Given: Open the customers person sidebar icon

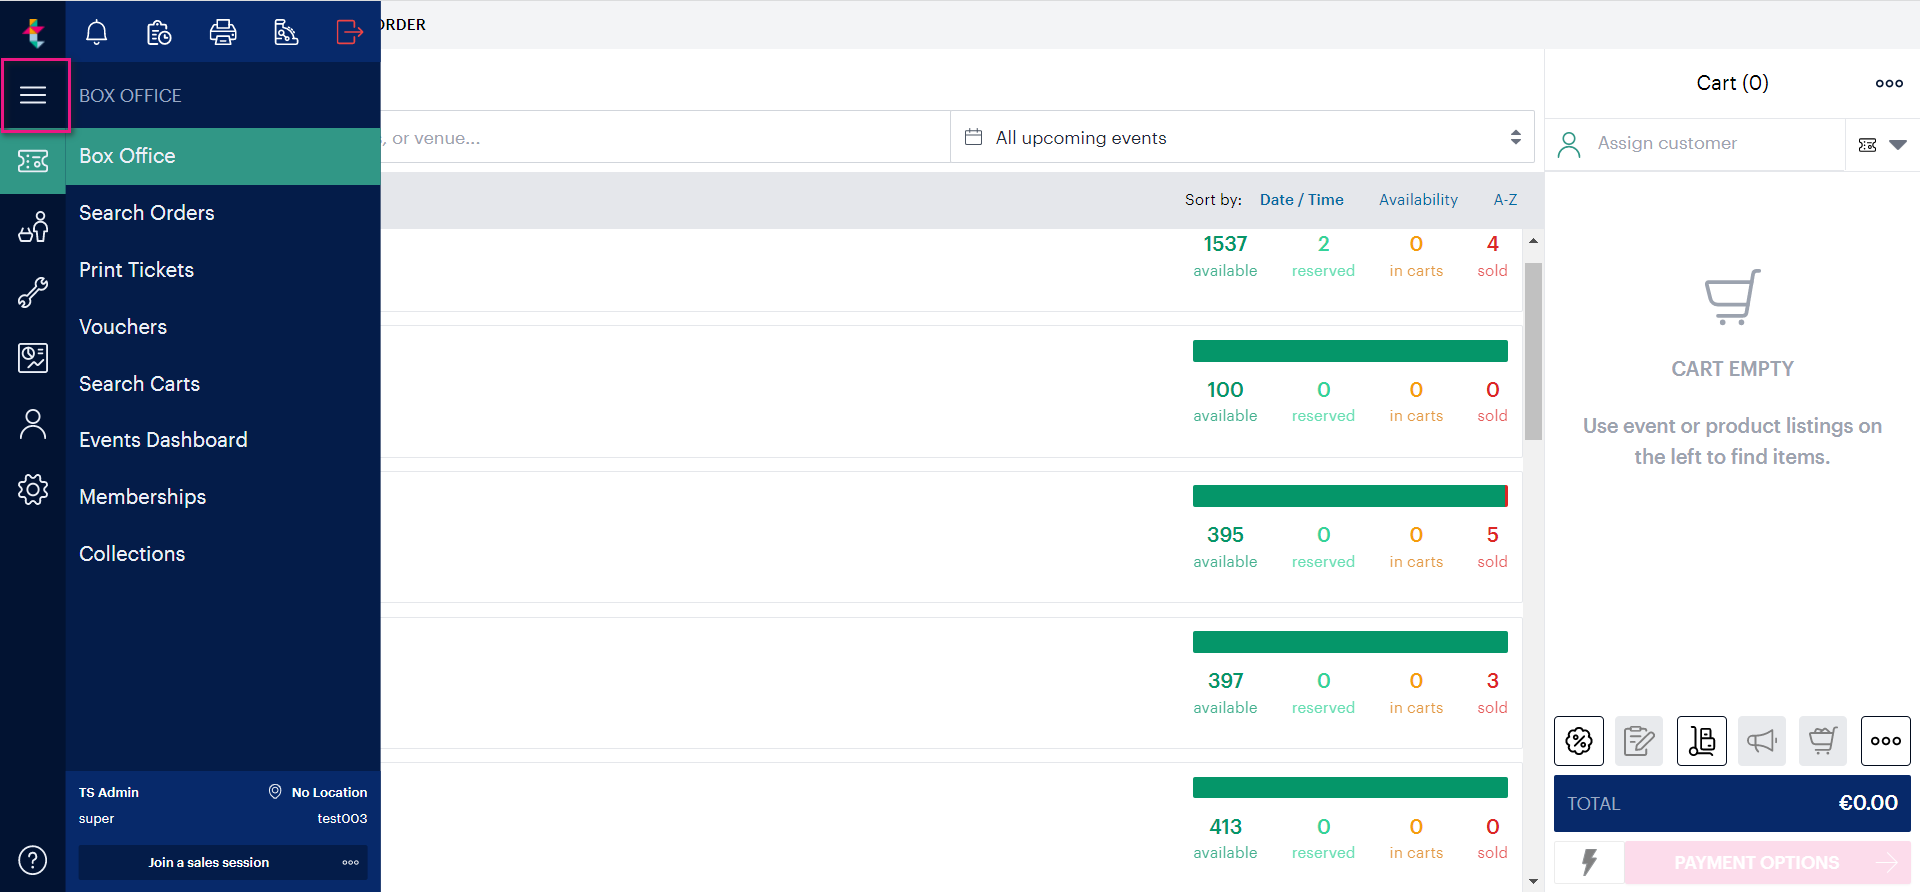Looking at the screenshot, I should coord(33,424).
